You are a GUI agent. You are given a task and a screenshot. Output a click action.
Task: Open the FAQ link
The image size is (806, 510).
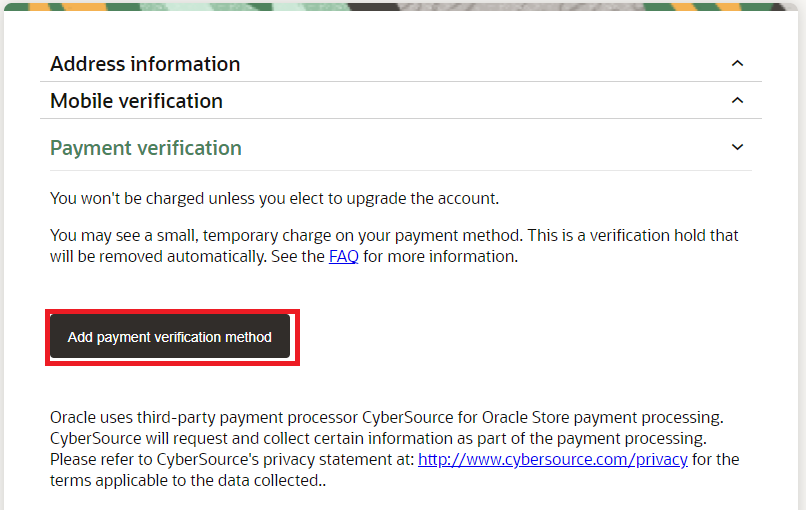(x=343, y=256)
